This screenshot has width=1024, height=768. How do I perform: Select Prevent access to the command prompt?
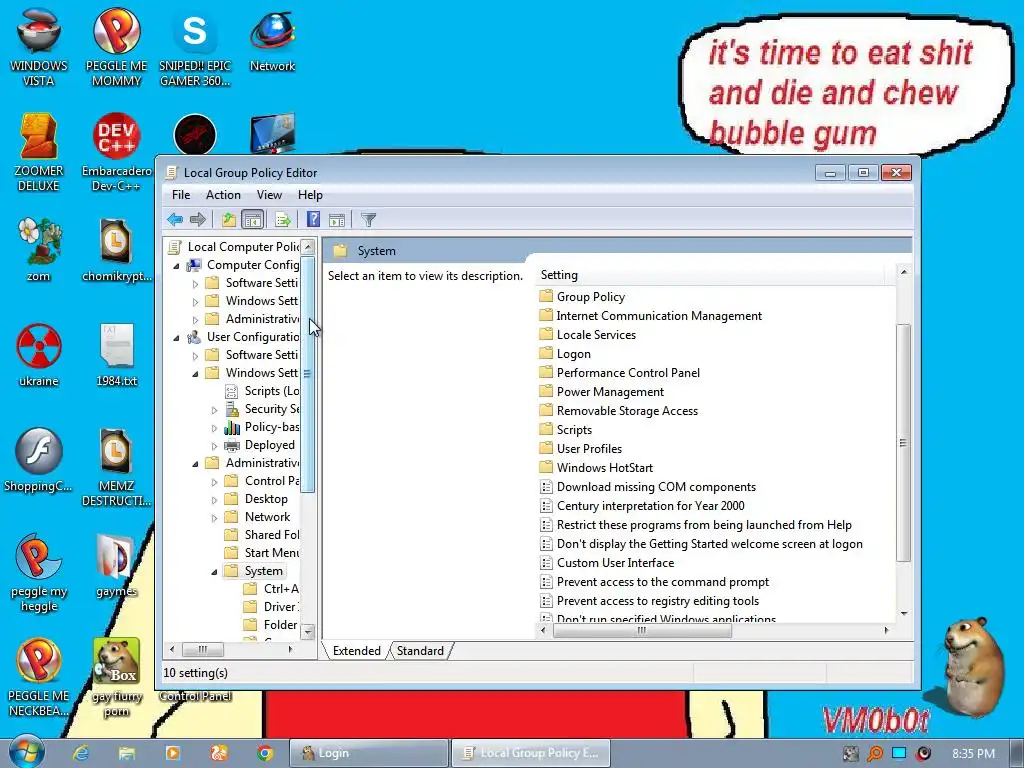(x=655, y=582)
